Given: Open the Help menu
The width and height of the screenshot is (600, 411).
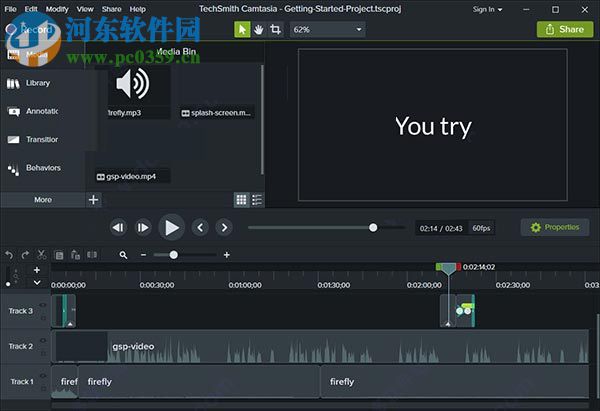Looking at the screenshot, I should coord(137,9).
